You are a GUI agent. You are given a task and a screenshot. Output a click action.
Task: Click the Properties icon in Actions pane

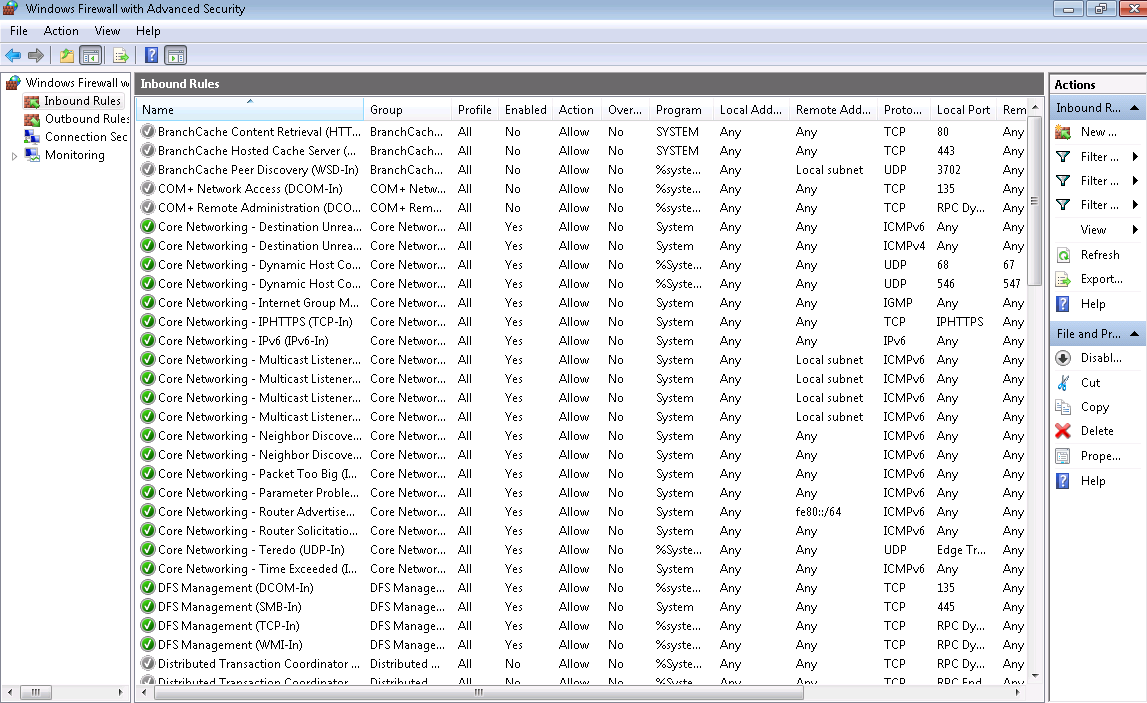1064,456
